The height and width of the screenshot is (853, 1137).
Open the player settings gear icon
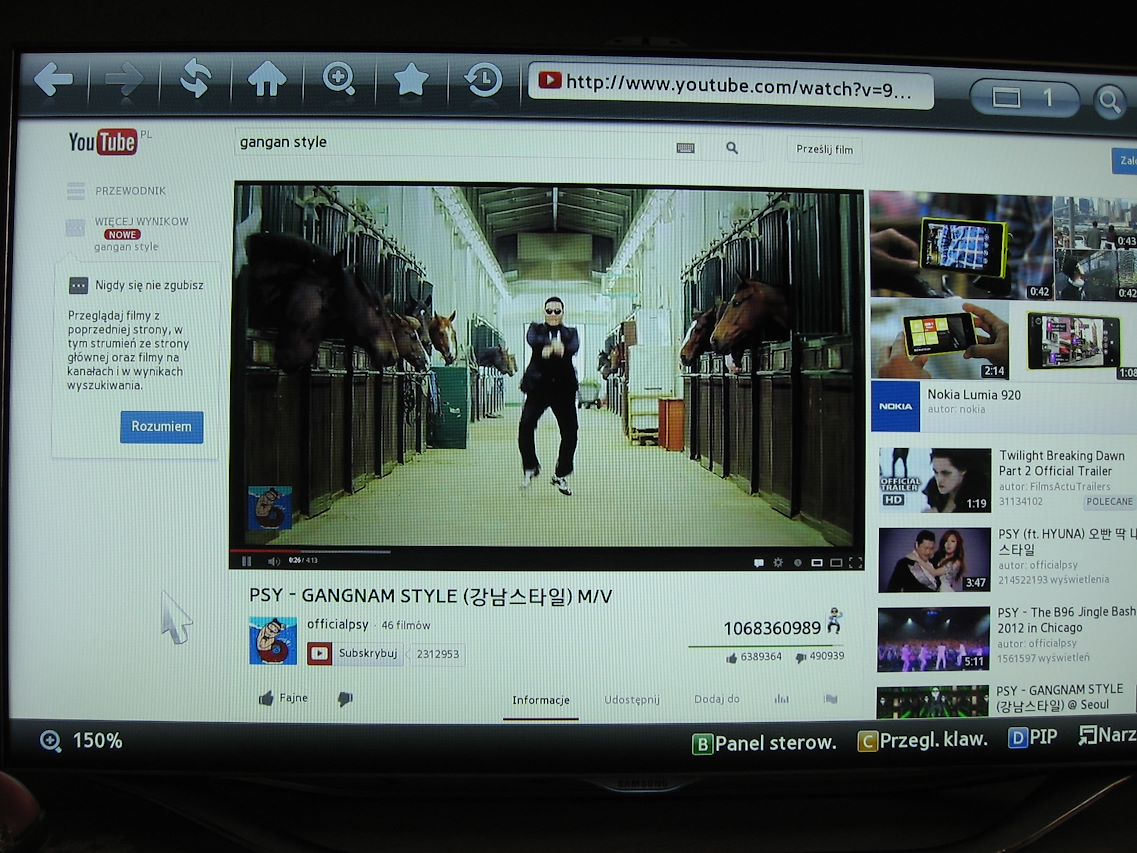point(778,563)
